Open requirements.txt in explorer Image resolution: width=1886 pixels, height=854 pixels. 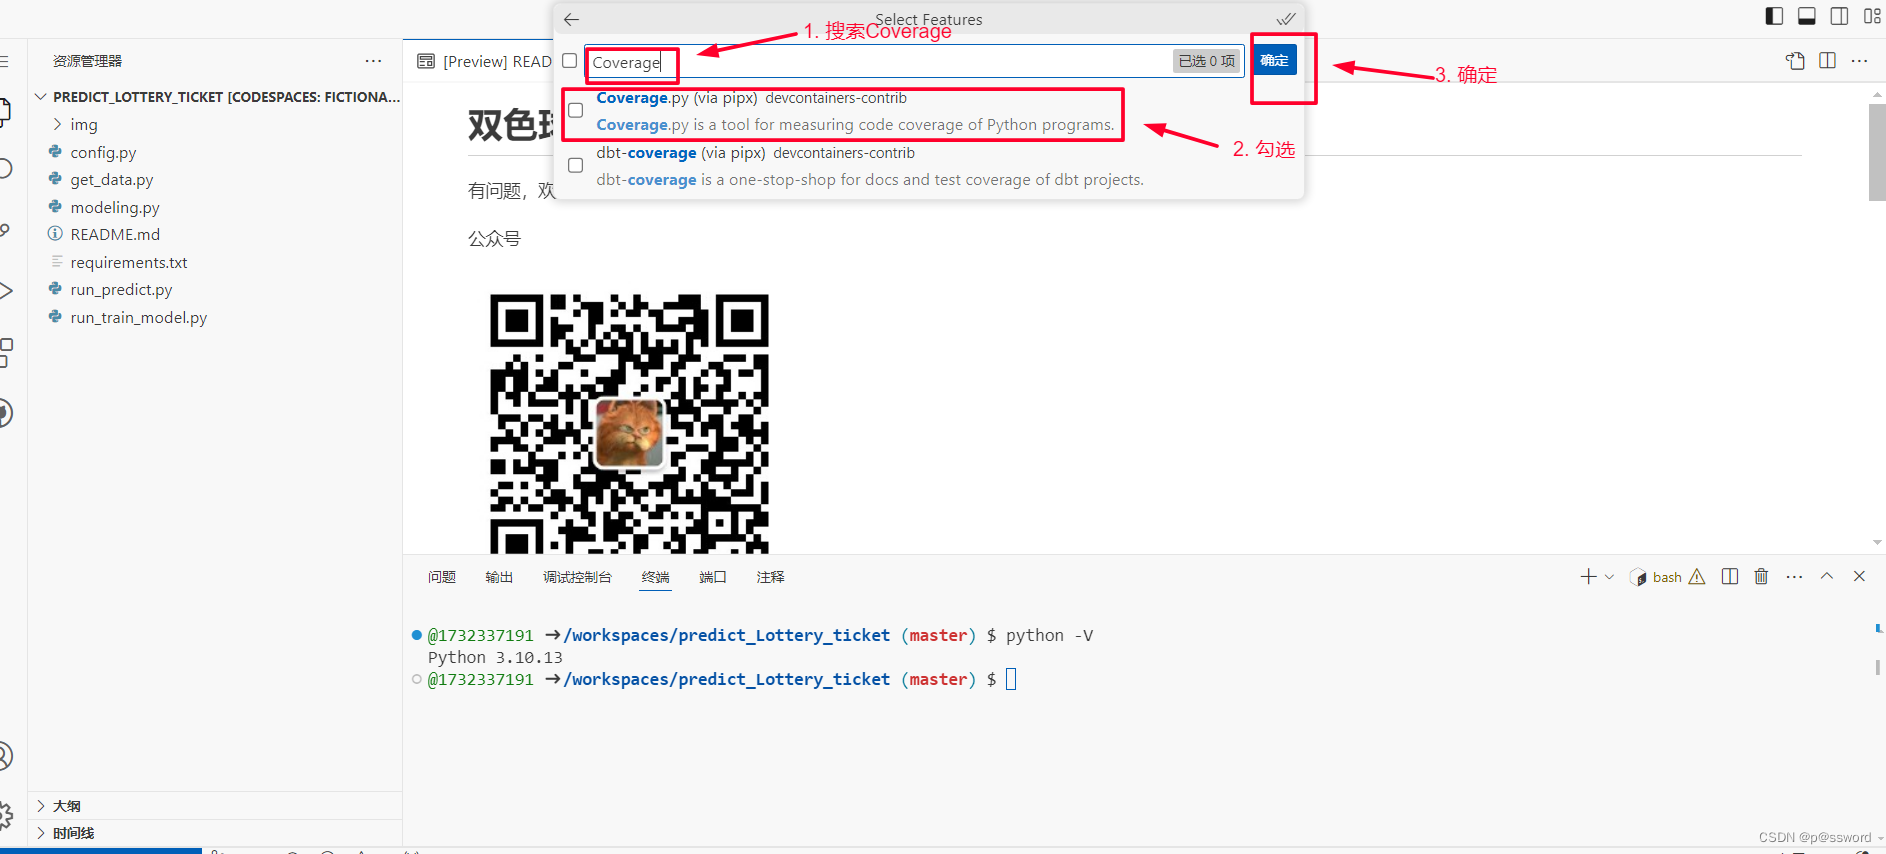coord(129,262)
